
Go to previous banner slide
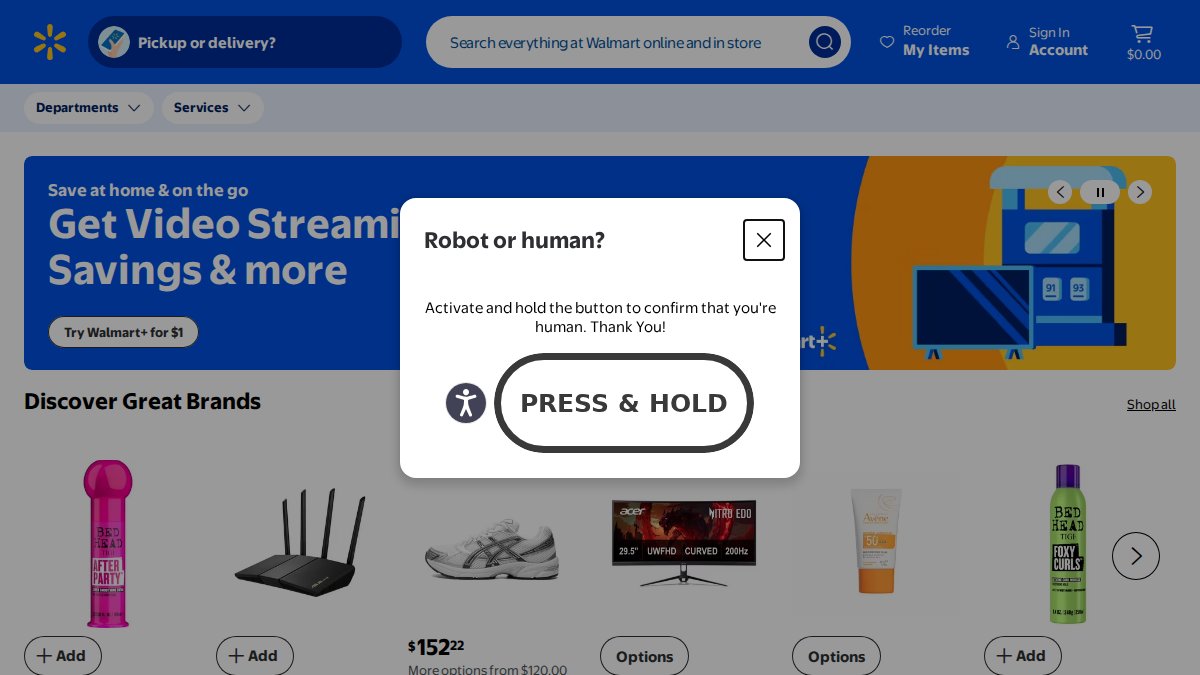[1060, 192]
